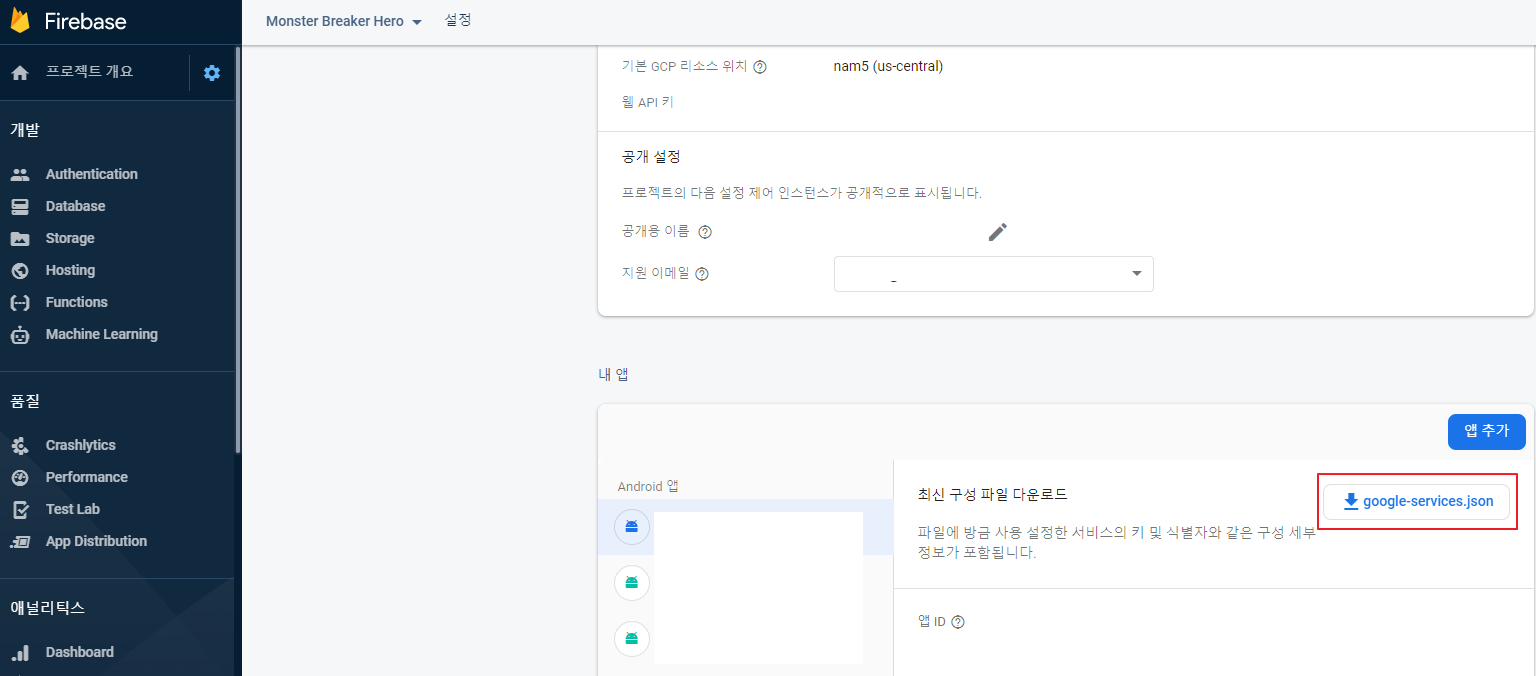The height and width of the screenshot is (676, 1536).
Task: Go to Database section
Action: (x=75, y=206)
